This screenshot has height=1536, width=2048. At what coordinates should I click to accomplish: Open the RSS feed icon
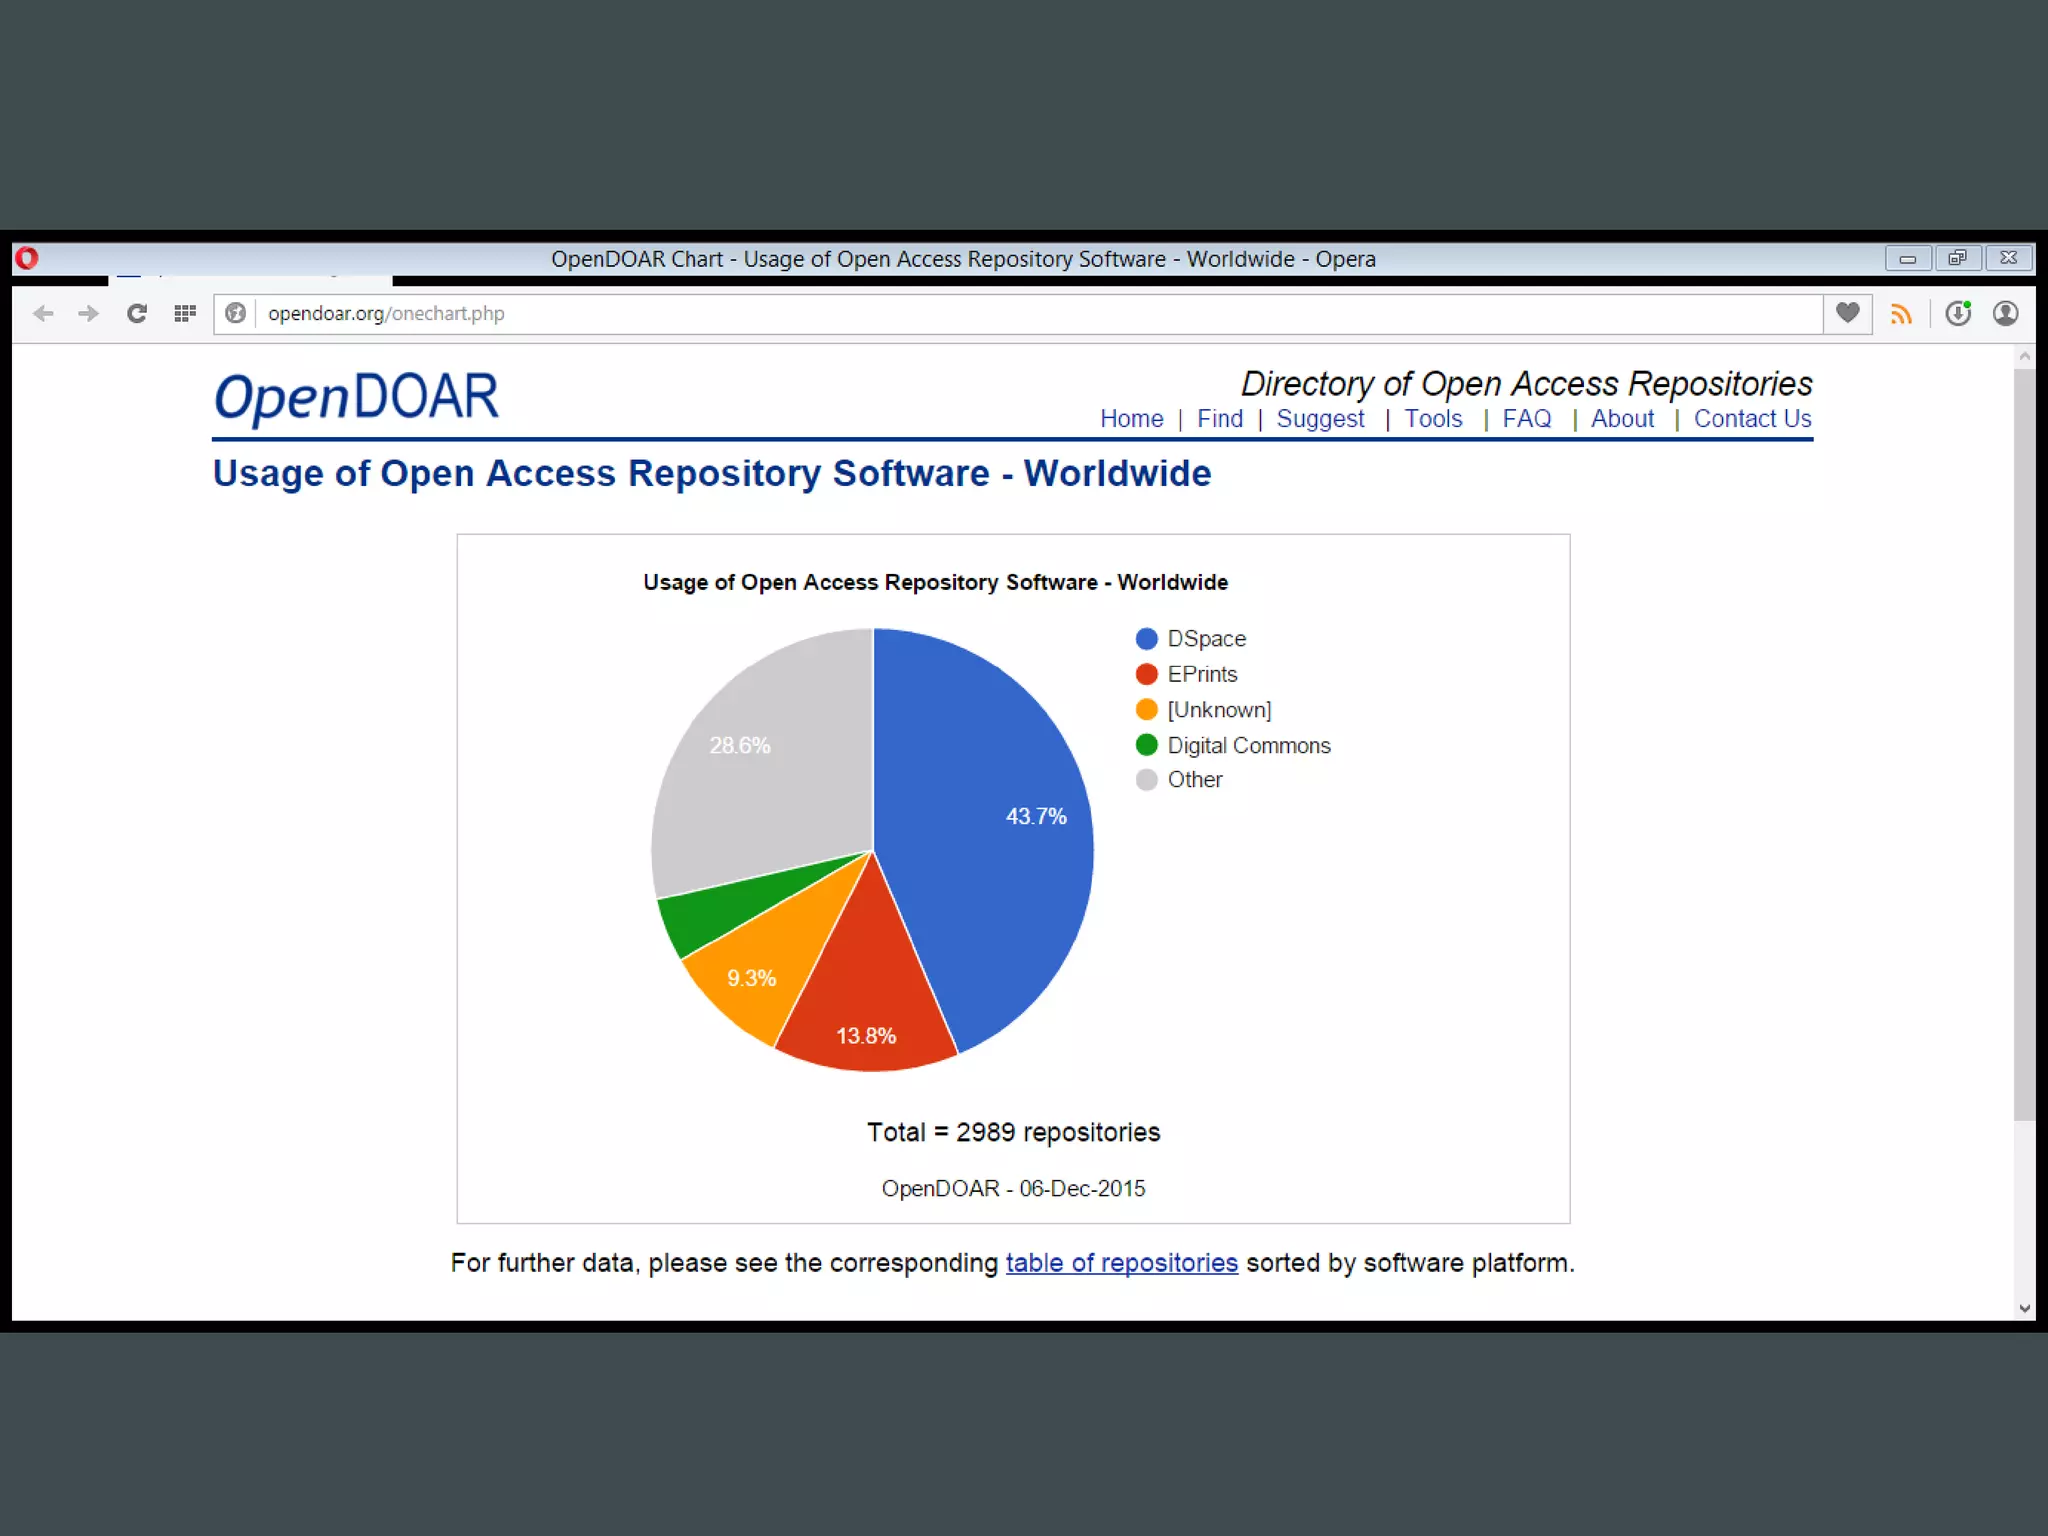point(1901,314)
